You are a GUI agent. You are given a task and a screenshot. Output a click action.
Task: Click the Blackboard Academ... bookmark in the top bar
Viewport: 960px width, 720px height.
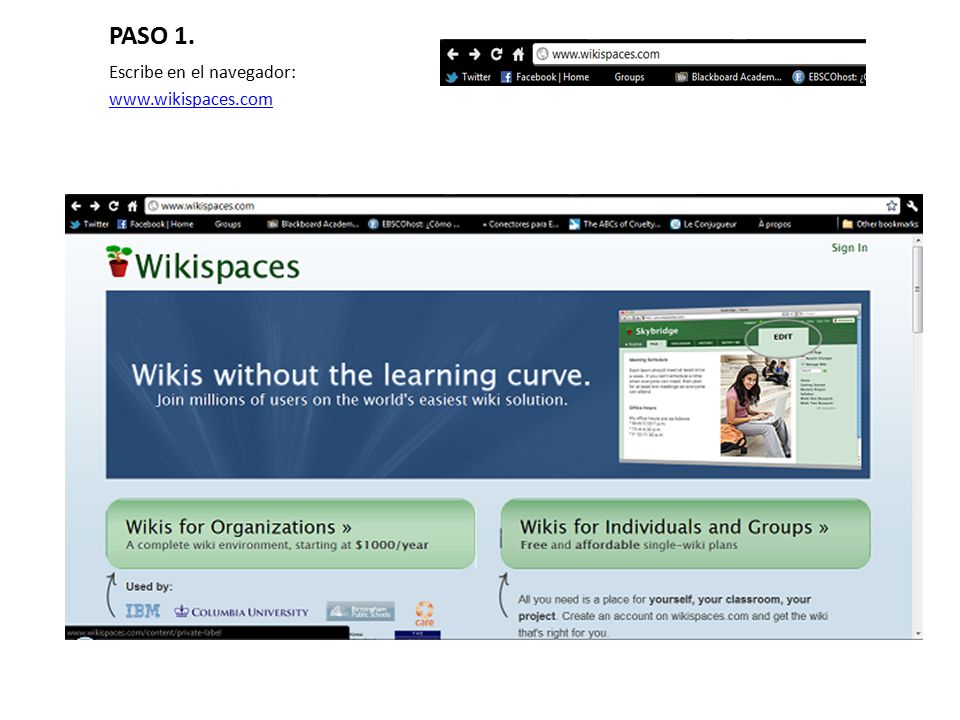[729, 77]
